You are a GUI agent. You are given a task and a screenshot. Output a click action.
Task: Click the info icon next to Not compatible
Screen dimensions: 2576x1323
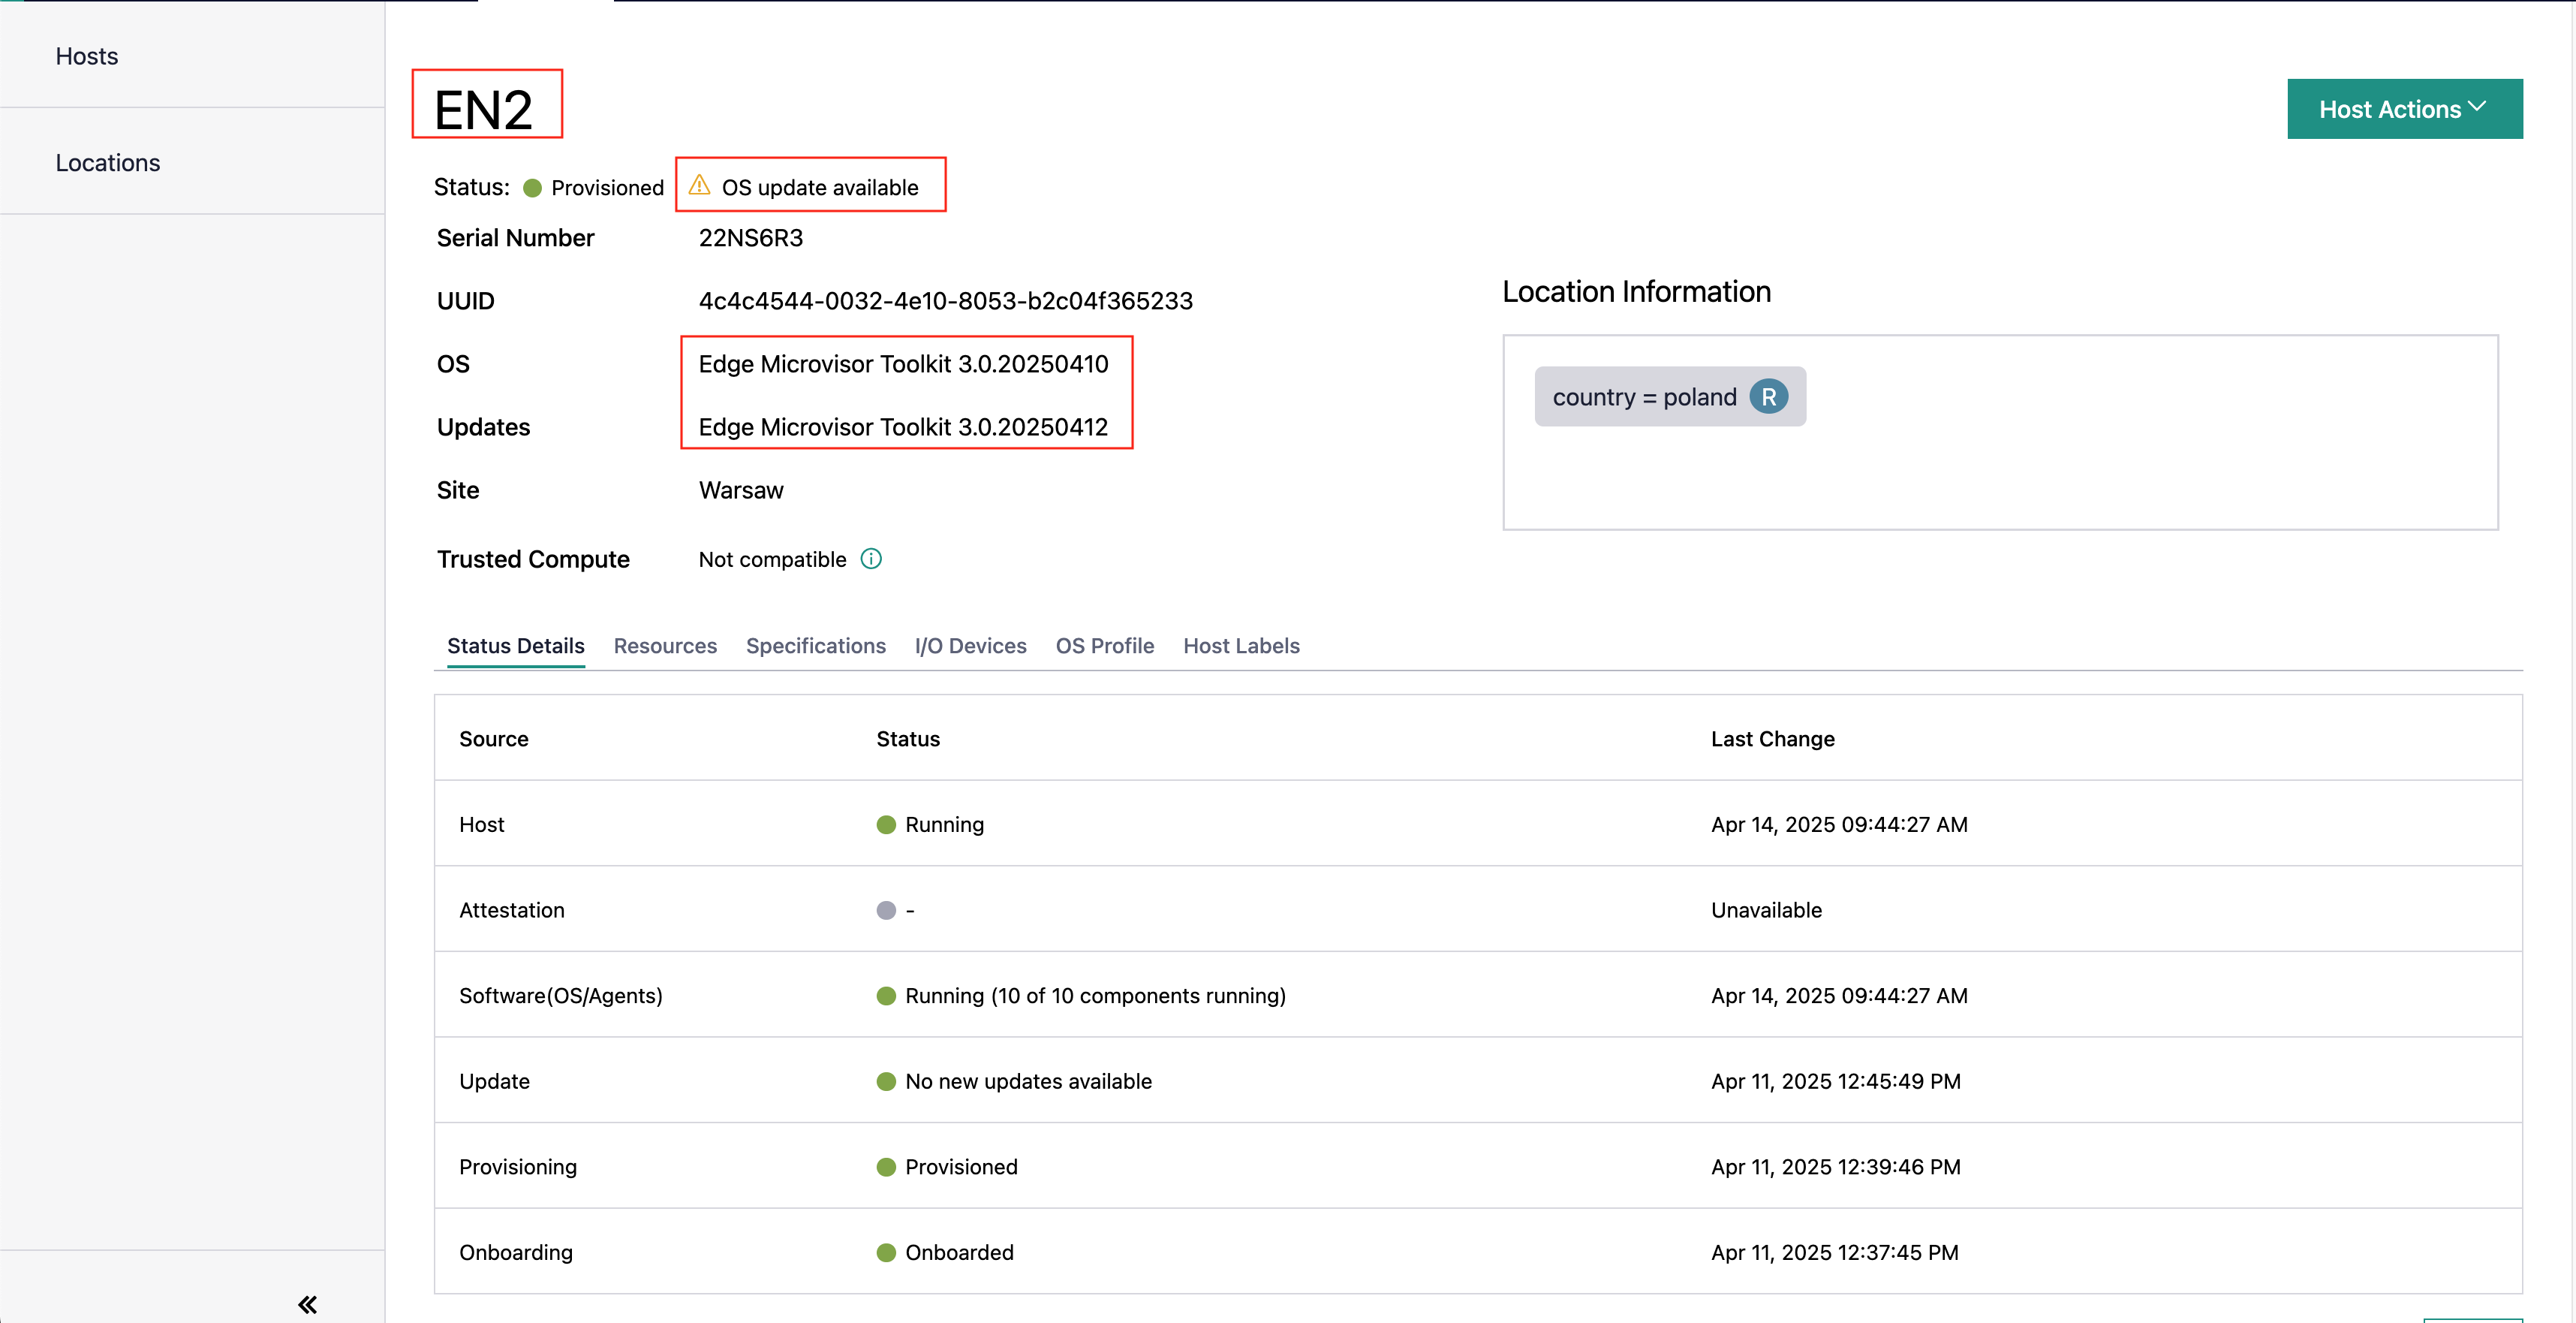coord(871,559)
